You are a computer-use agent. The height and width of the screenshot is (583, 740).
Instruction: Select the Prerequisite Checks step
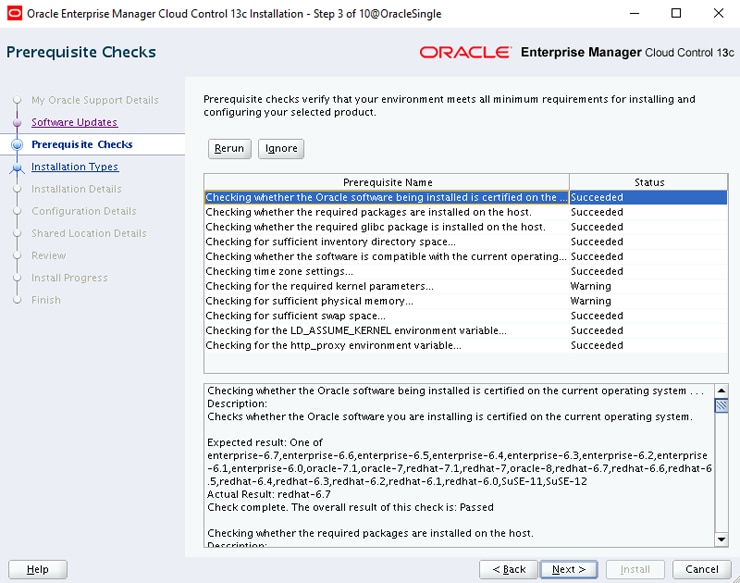(82, 144)
